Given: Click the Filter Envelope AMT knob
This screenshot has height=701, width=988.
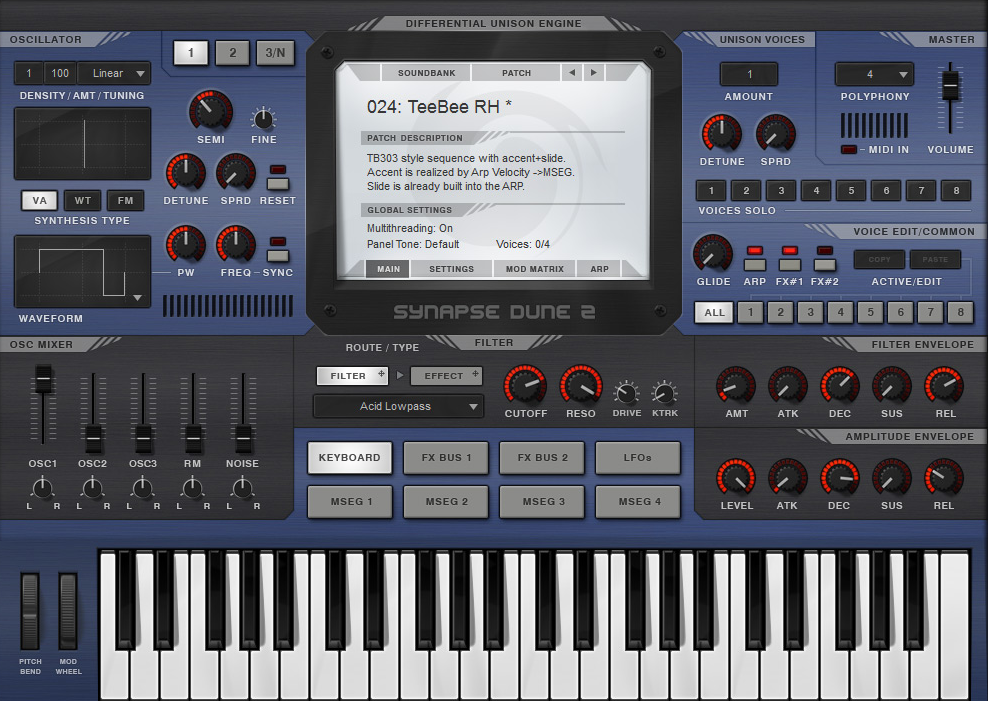Looking at the screenshot, I should [x=736, y=385].
